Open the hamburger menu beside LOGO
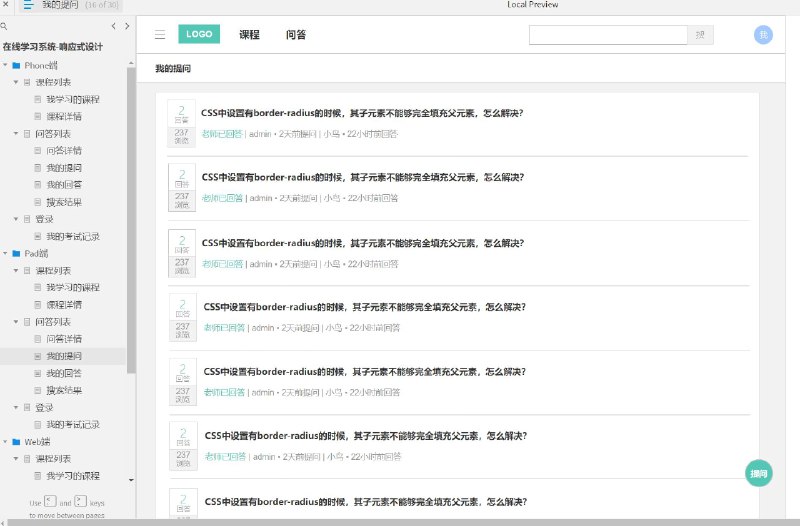Screen dimensions: 800x526 (160, 35)
